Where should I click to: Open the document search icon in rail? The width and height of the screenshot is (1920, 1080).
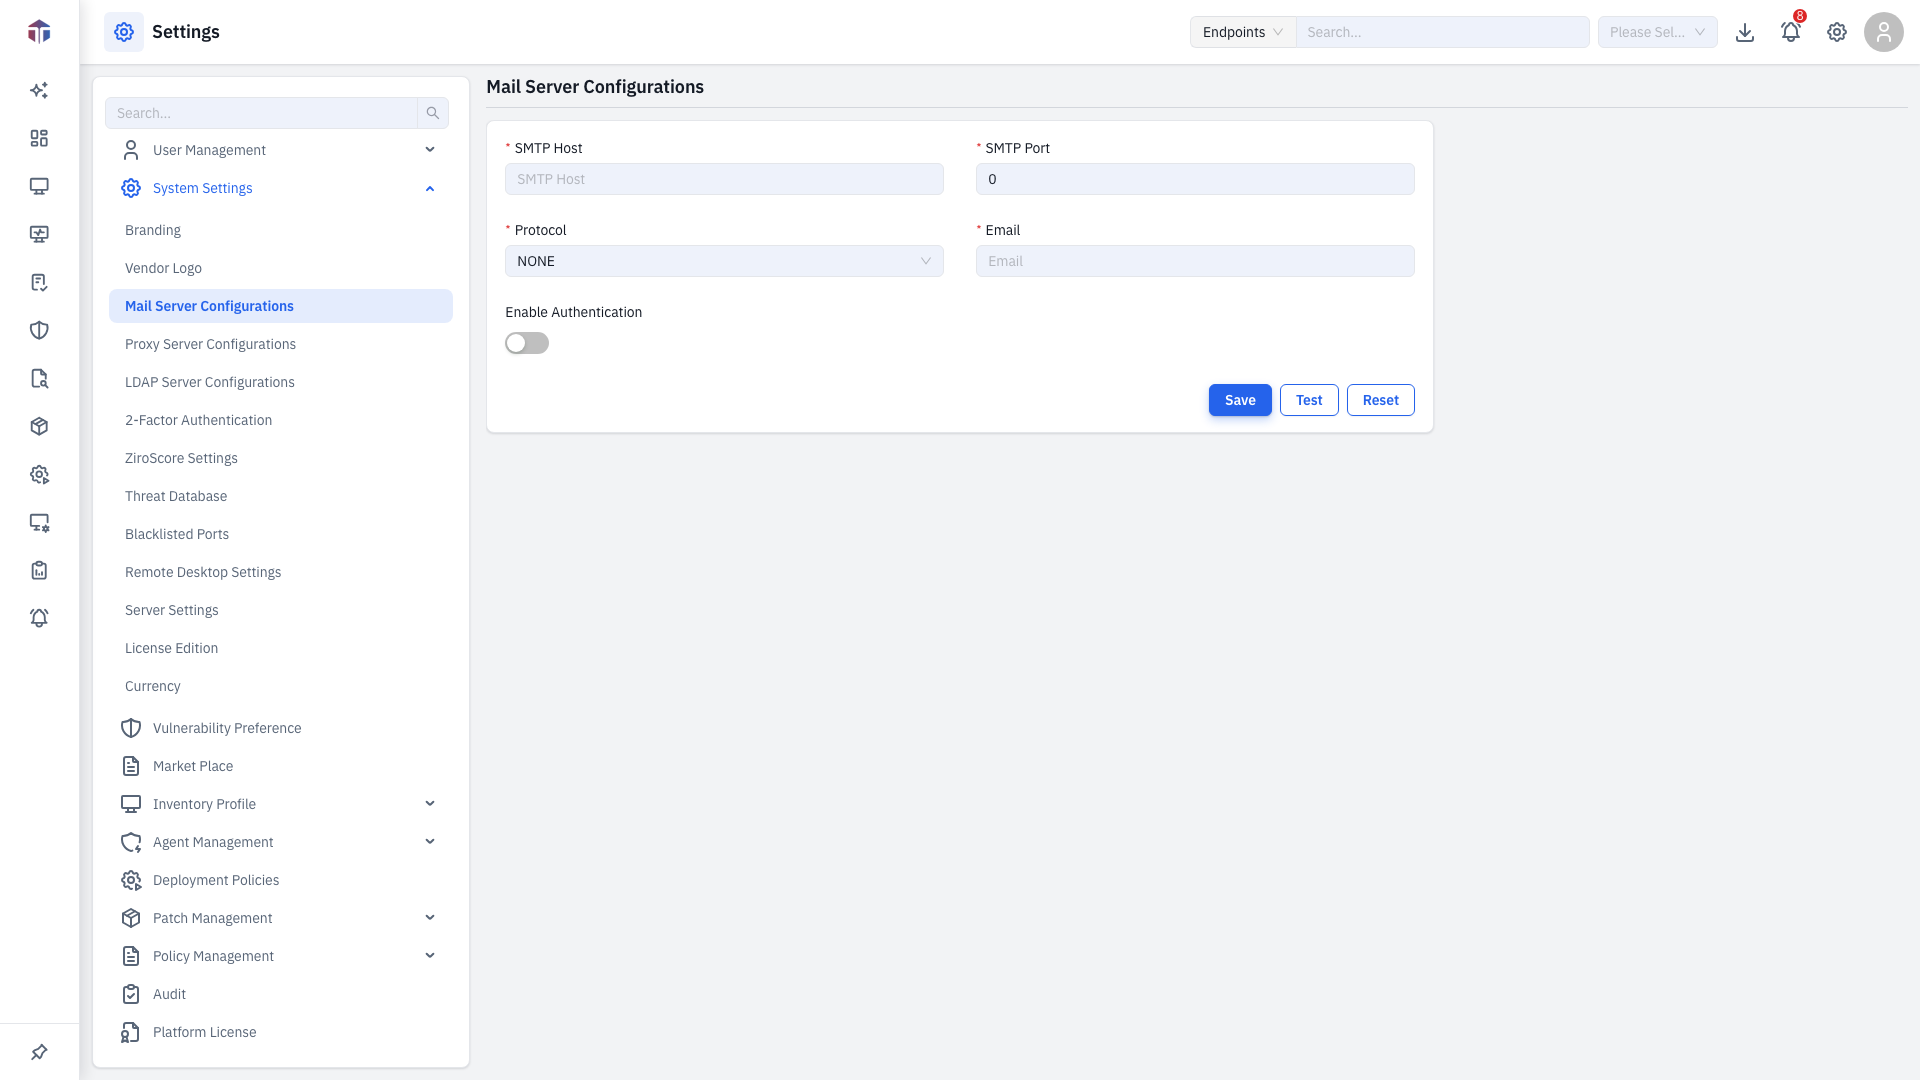coord(39,378)
